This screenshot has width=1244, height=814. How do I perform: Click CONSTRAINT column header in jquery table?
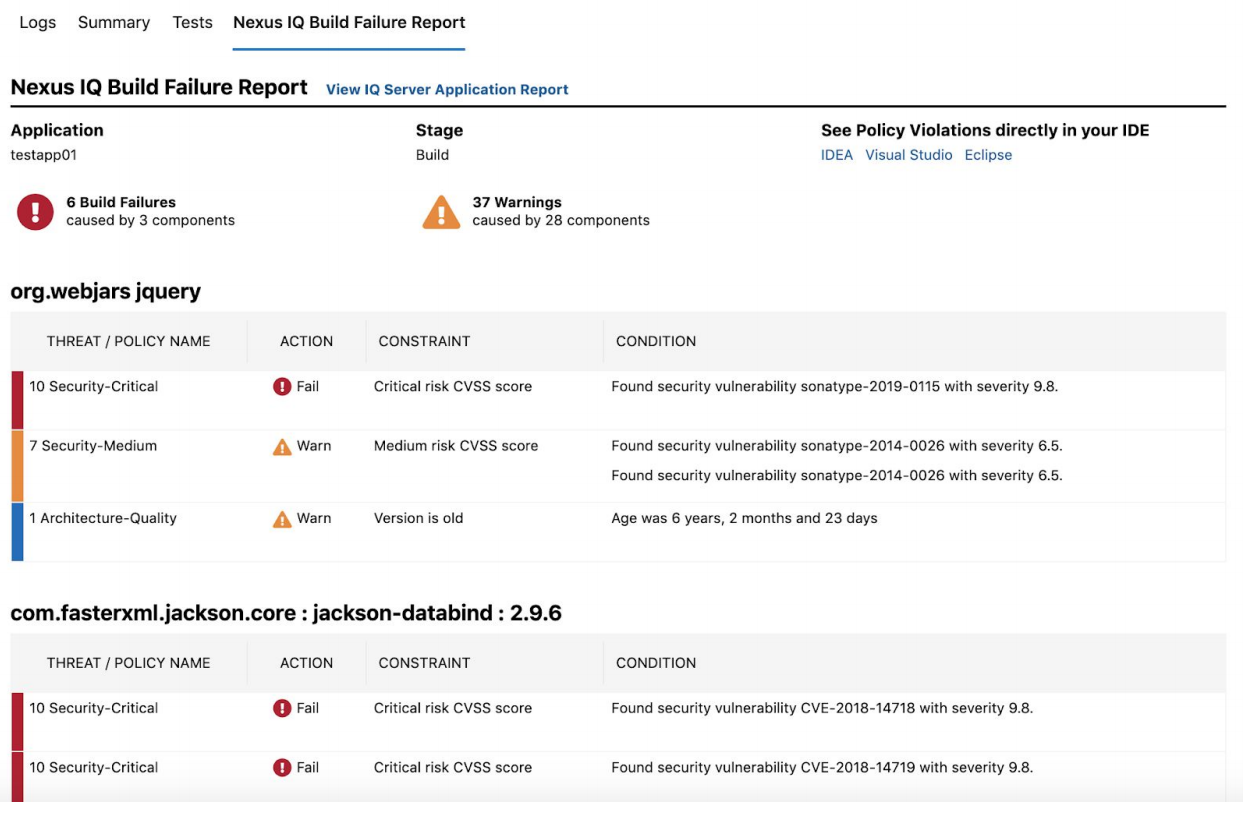tap(425, 341)
